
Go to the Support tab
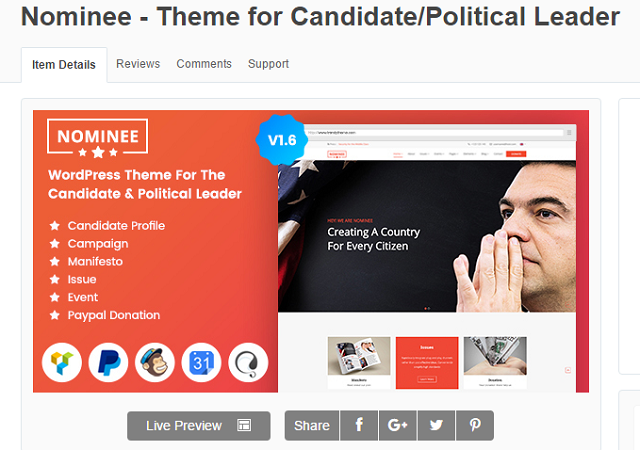click(268, 64)
